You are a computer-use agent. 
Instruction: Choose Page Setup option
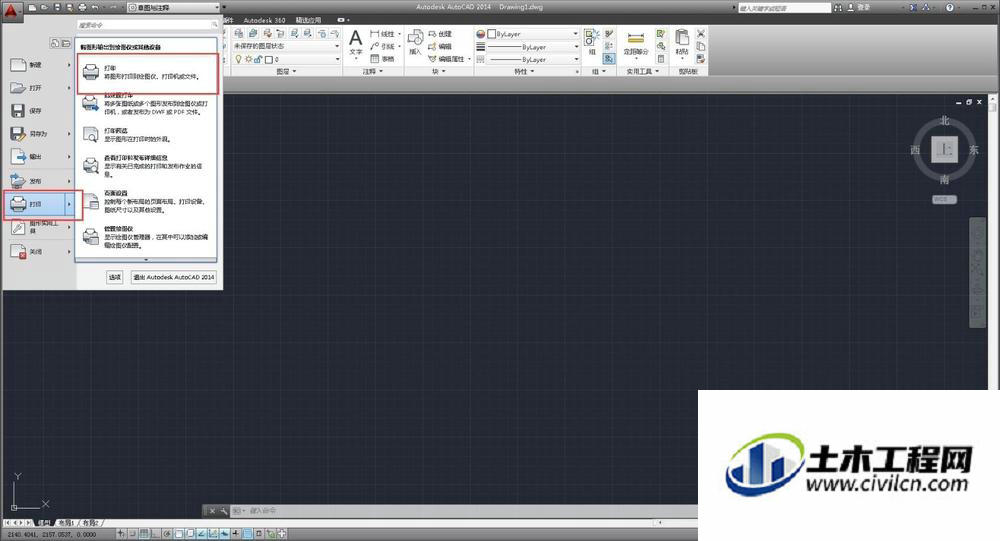point(146,202)
